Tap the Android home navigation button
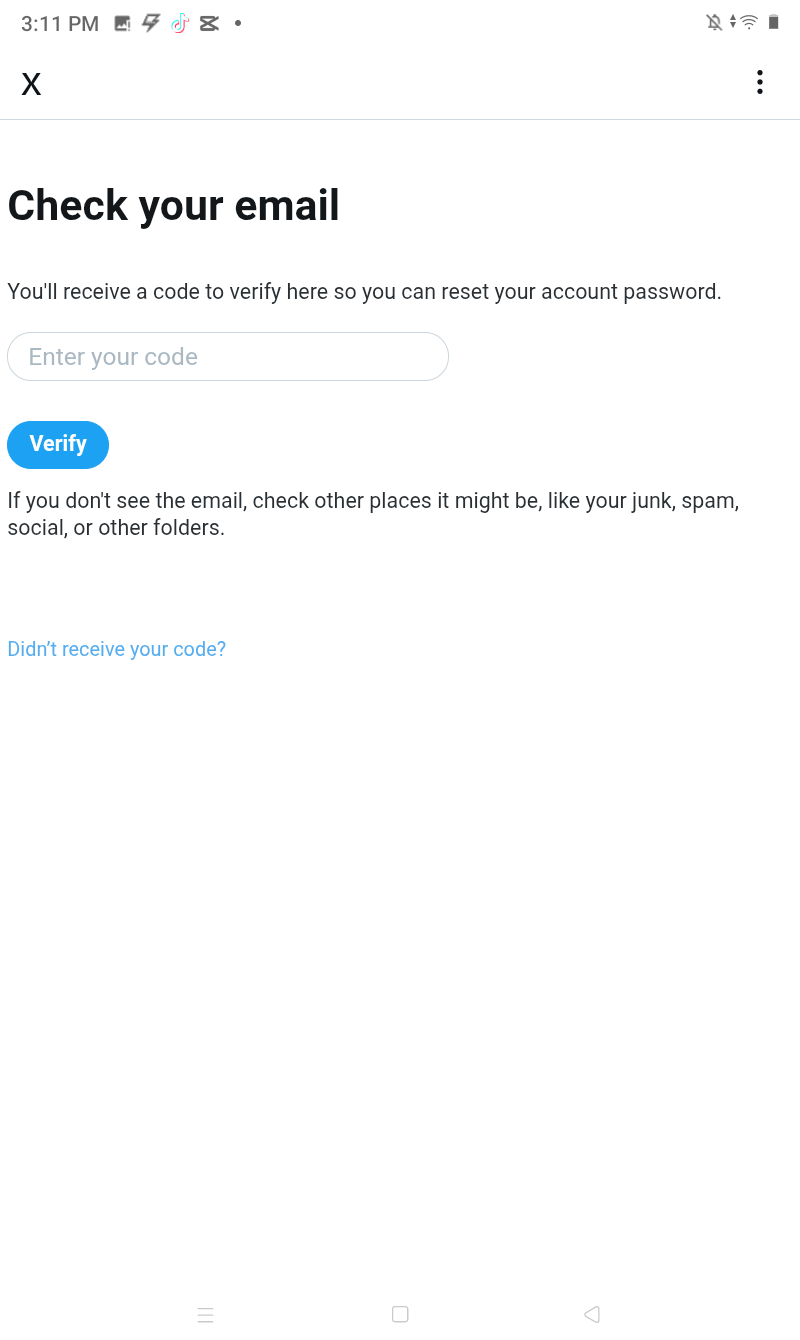 [x=400, y=1314]
